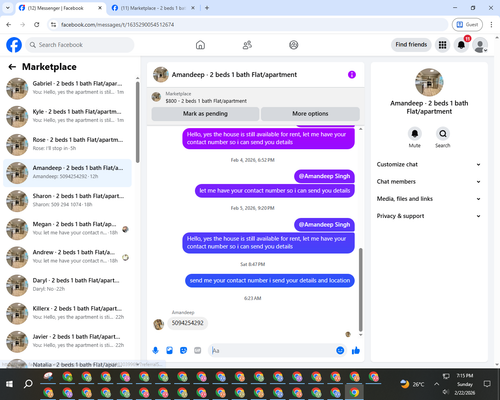This screenshot has width=500, height=400.
Task: Choose a GIF icon
Action: [x=198, y=350]
